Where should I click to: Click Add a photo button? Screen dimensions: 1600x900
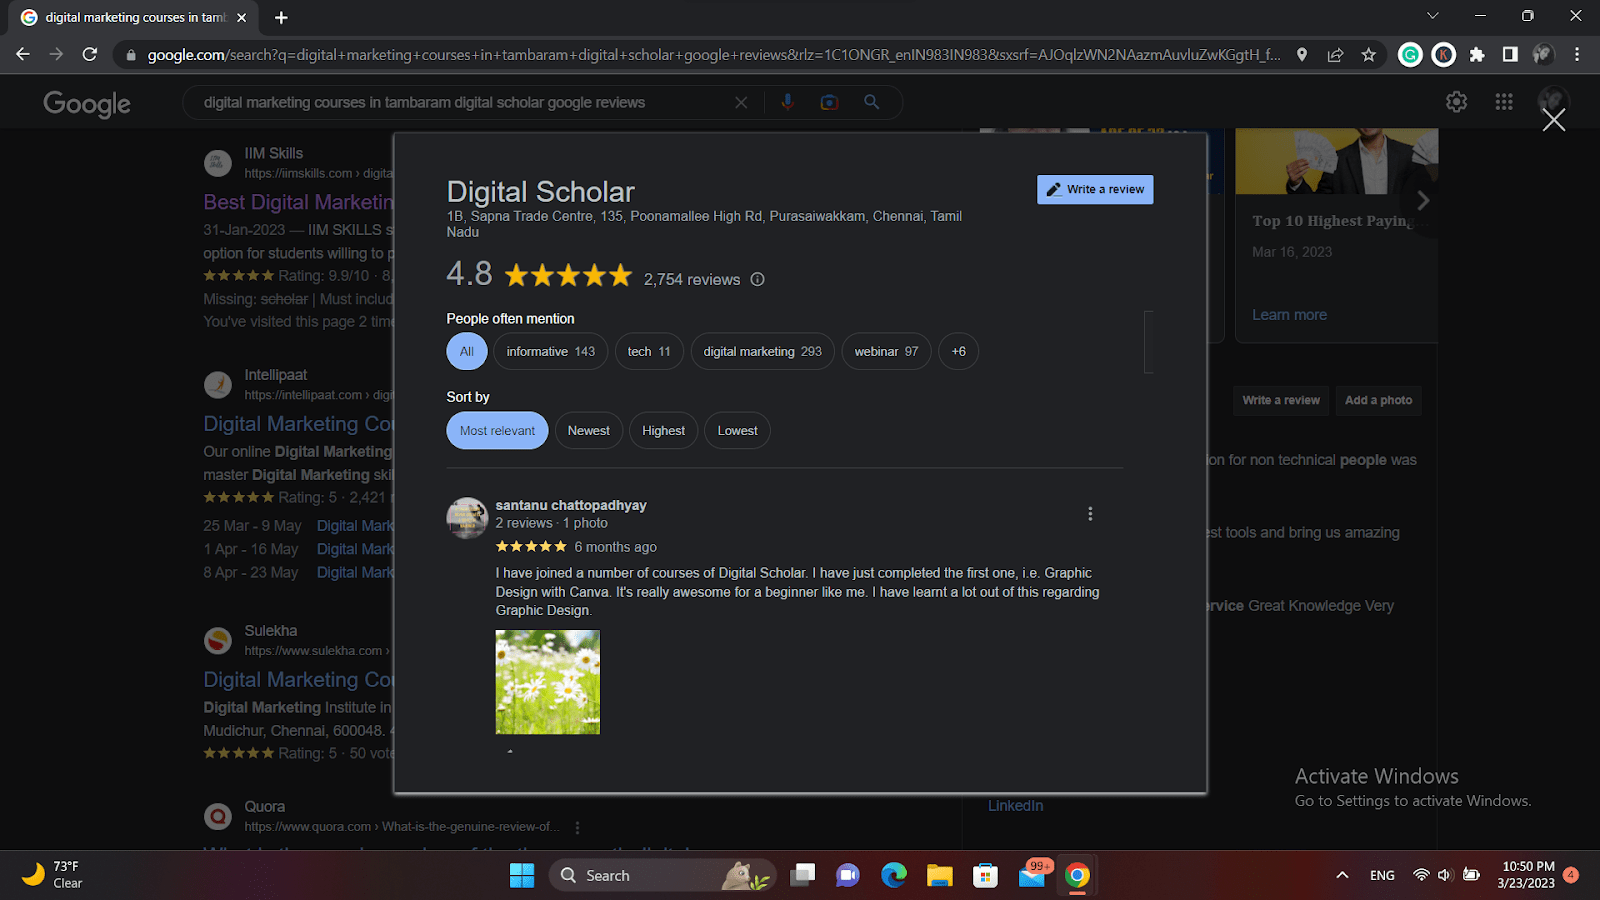tap(1378, 400)
